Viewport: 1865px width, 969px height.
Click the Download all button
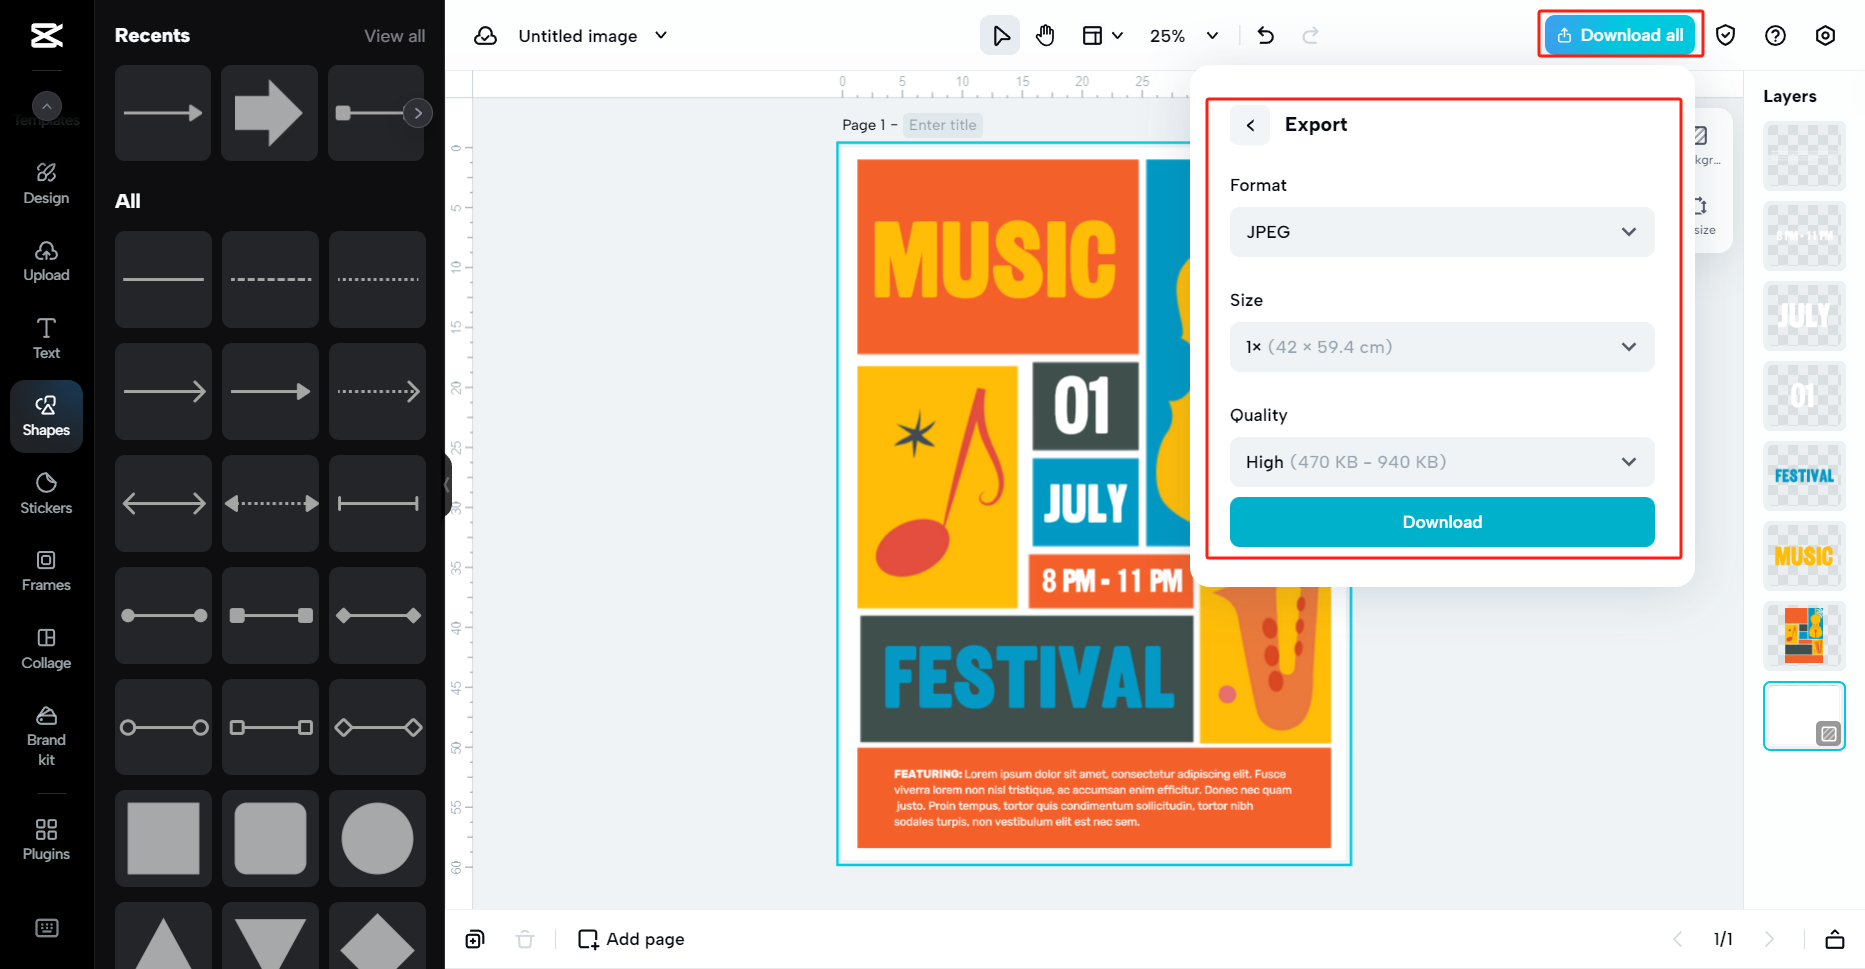pos(1620,35)
